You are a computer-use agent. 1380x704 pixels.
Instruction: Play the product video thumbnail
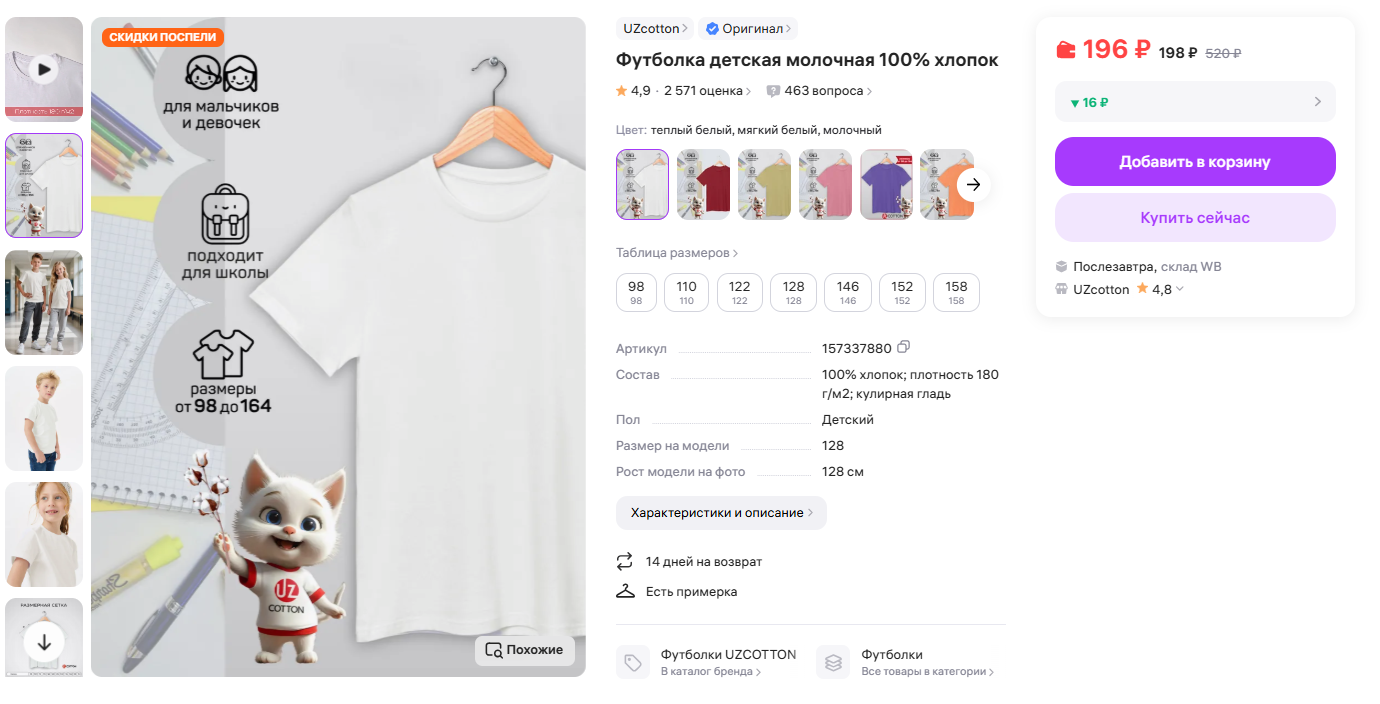44,69
